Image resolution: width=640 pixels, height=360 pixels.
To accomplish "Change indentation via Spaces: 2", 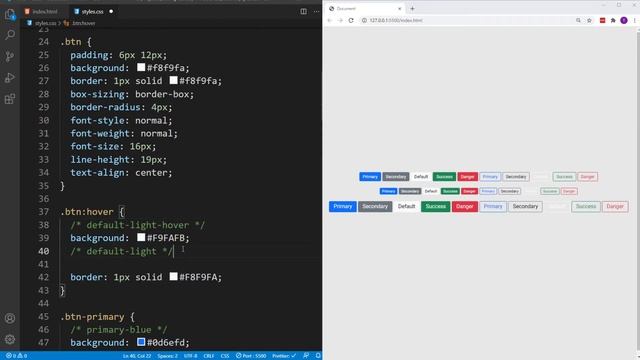I will tap(167, 356).
